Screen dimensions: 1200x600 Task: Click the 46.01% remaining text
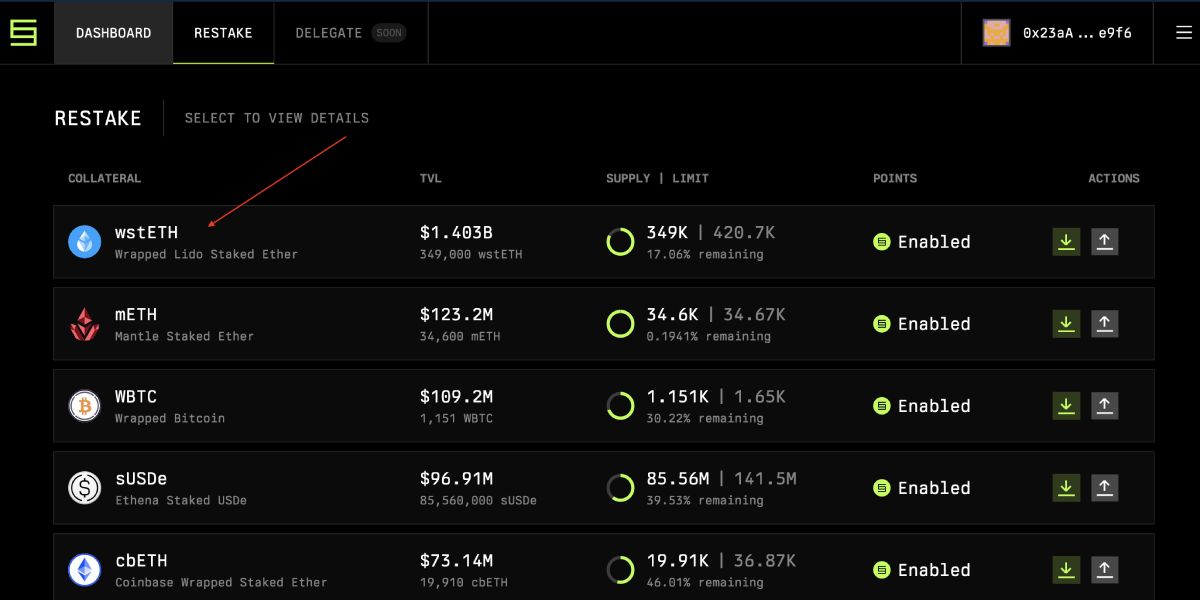click(704, 582)
